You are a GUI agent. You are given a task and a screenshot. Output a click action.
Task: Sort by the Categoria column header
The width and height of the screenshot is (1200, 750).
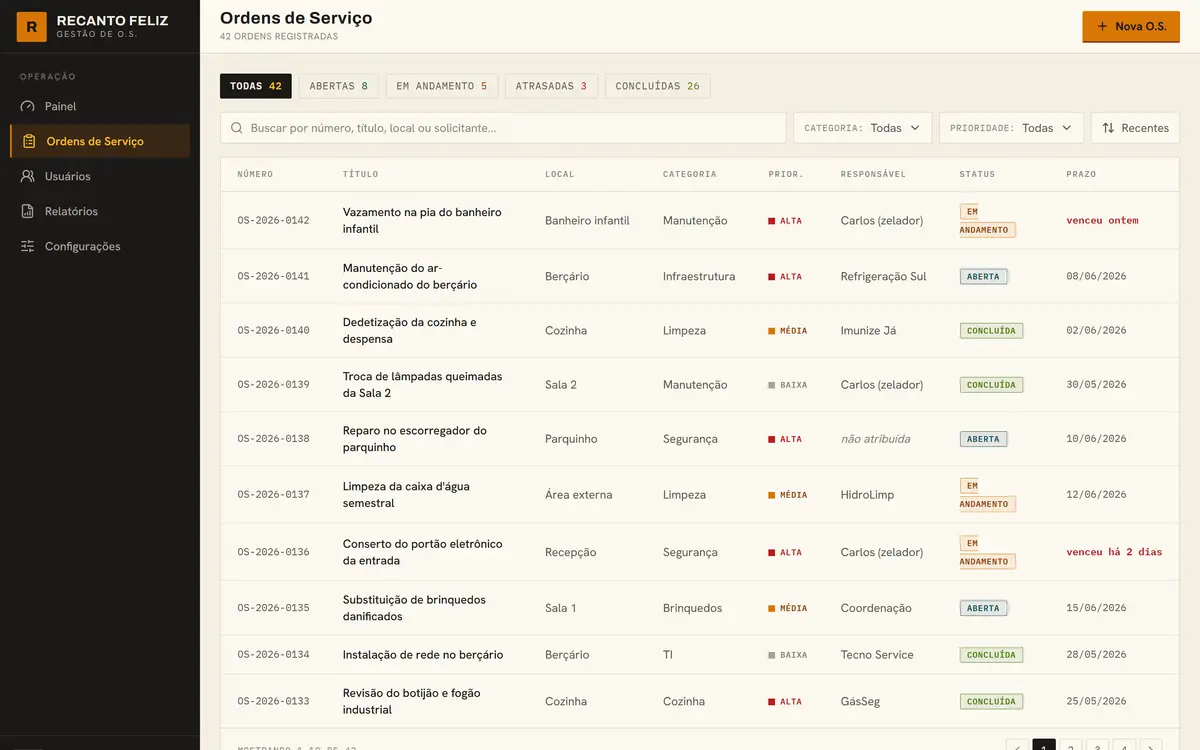[x=689, y=174]
